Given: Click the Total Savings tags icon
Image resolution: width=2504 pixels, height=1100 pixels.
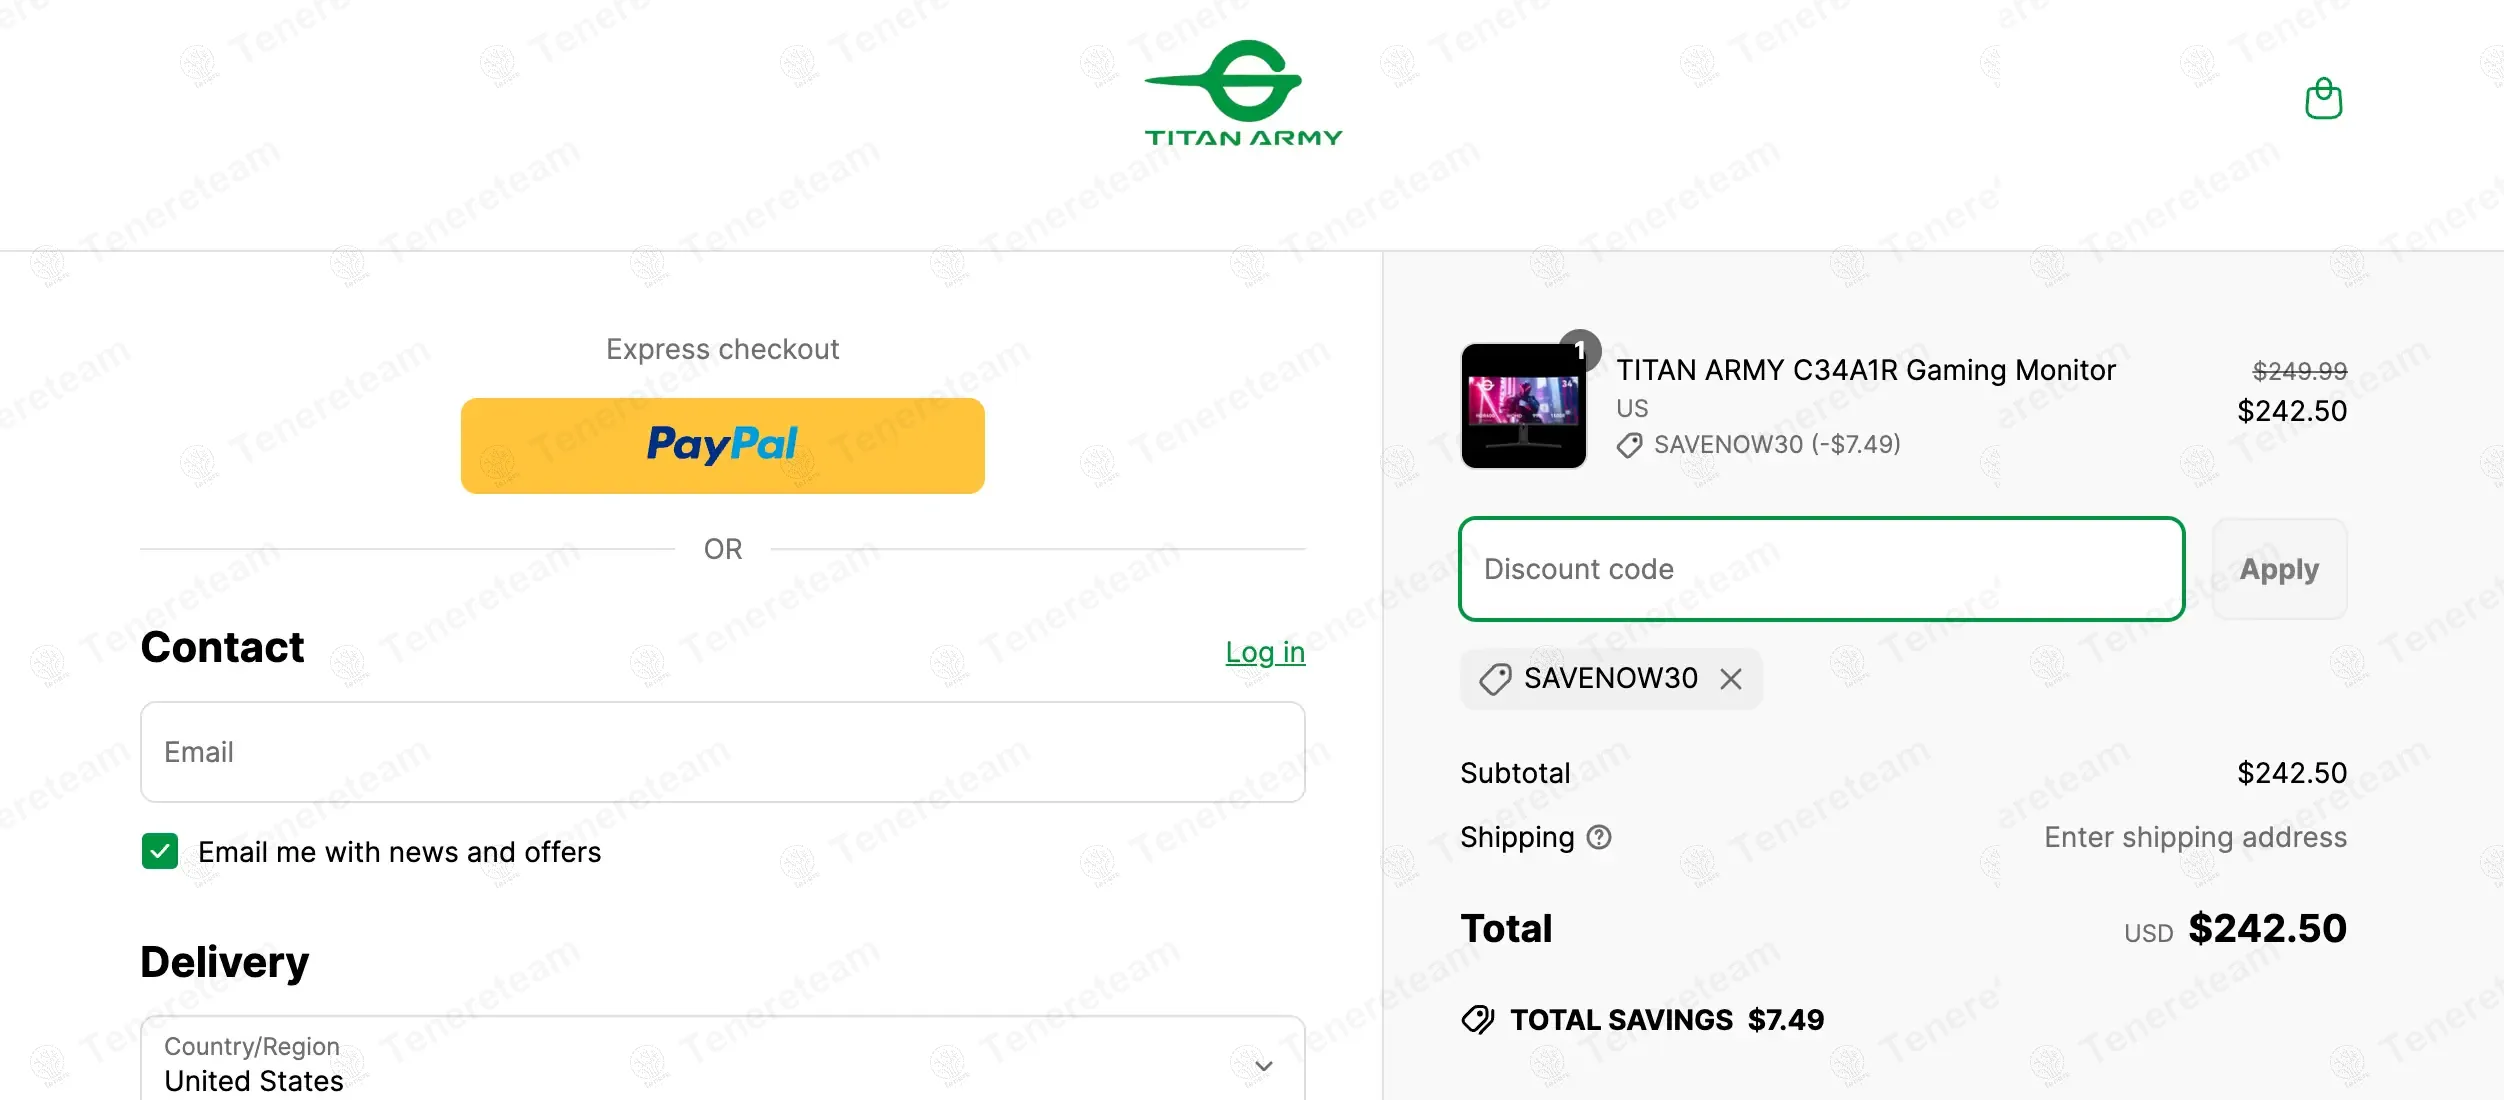Looking at the screenshot, I should [1477, 1020].
